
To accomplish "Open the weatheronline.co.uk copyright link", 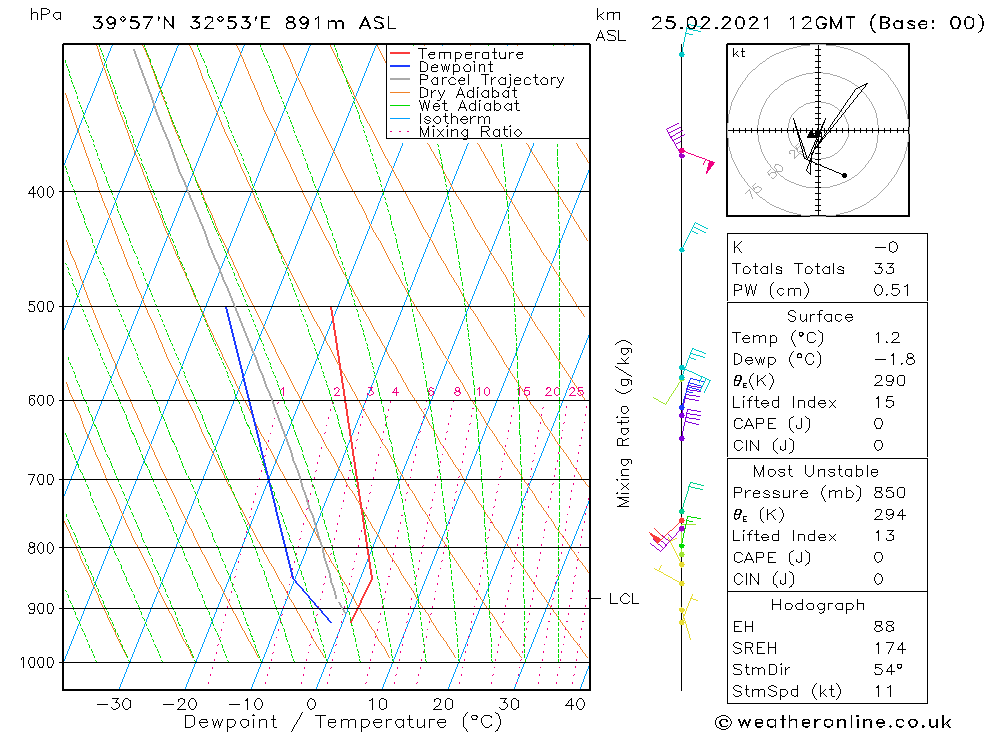I will (x=833, y=722).
